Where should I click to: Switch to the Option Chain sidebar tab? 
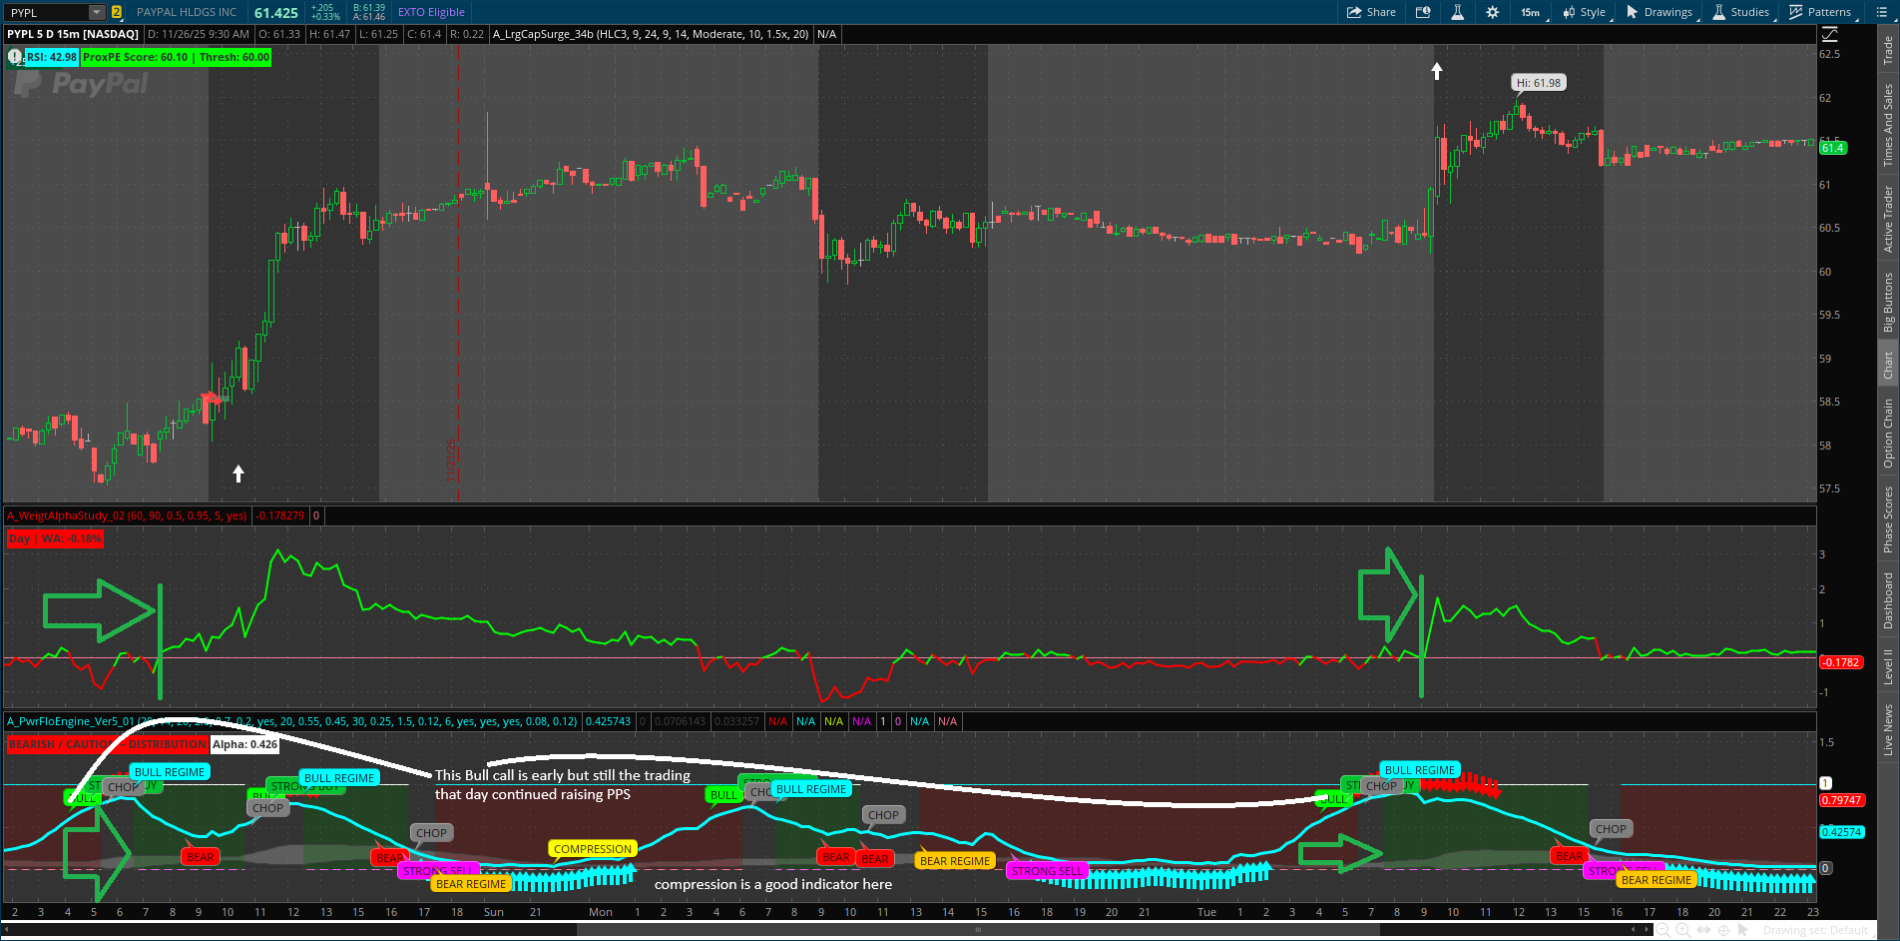coord(1888,432)
